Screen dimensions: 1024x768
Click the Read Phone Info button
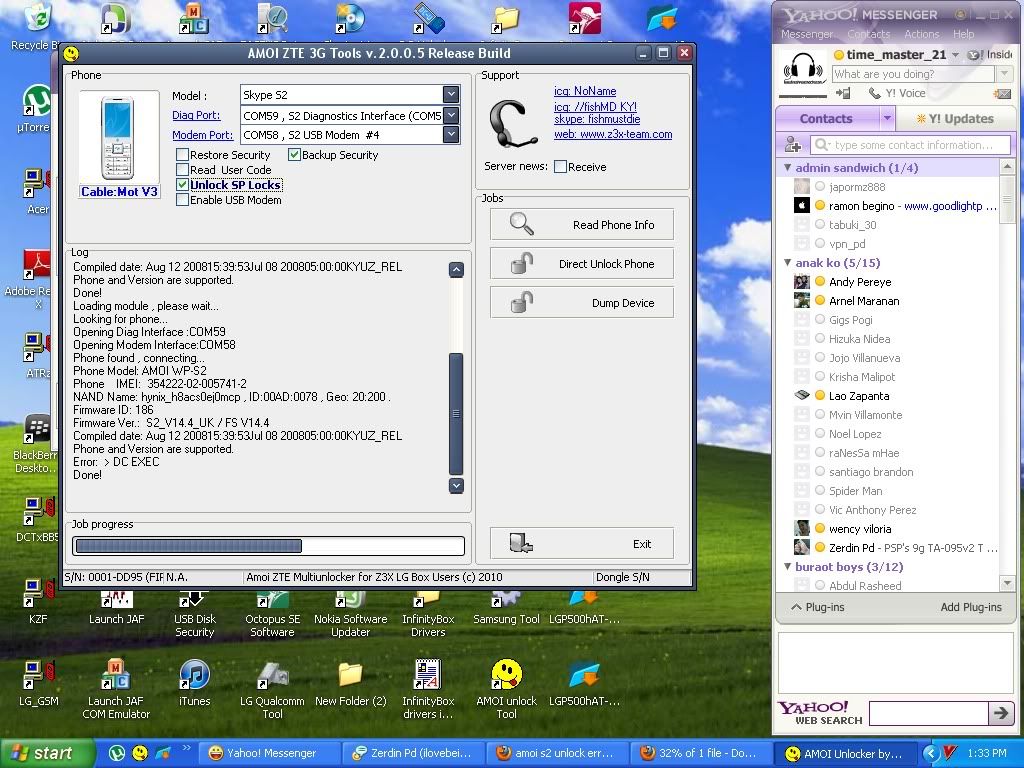click(x=582, y=225)
